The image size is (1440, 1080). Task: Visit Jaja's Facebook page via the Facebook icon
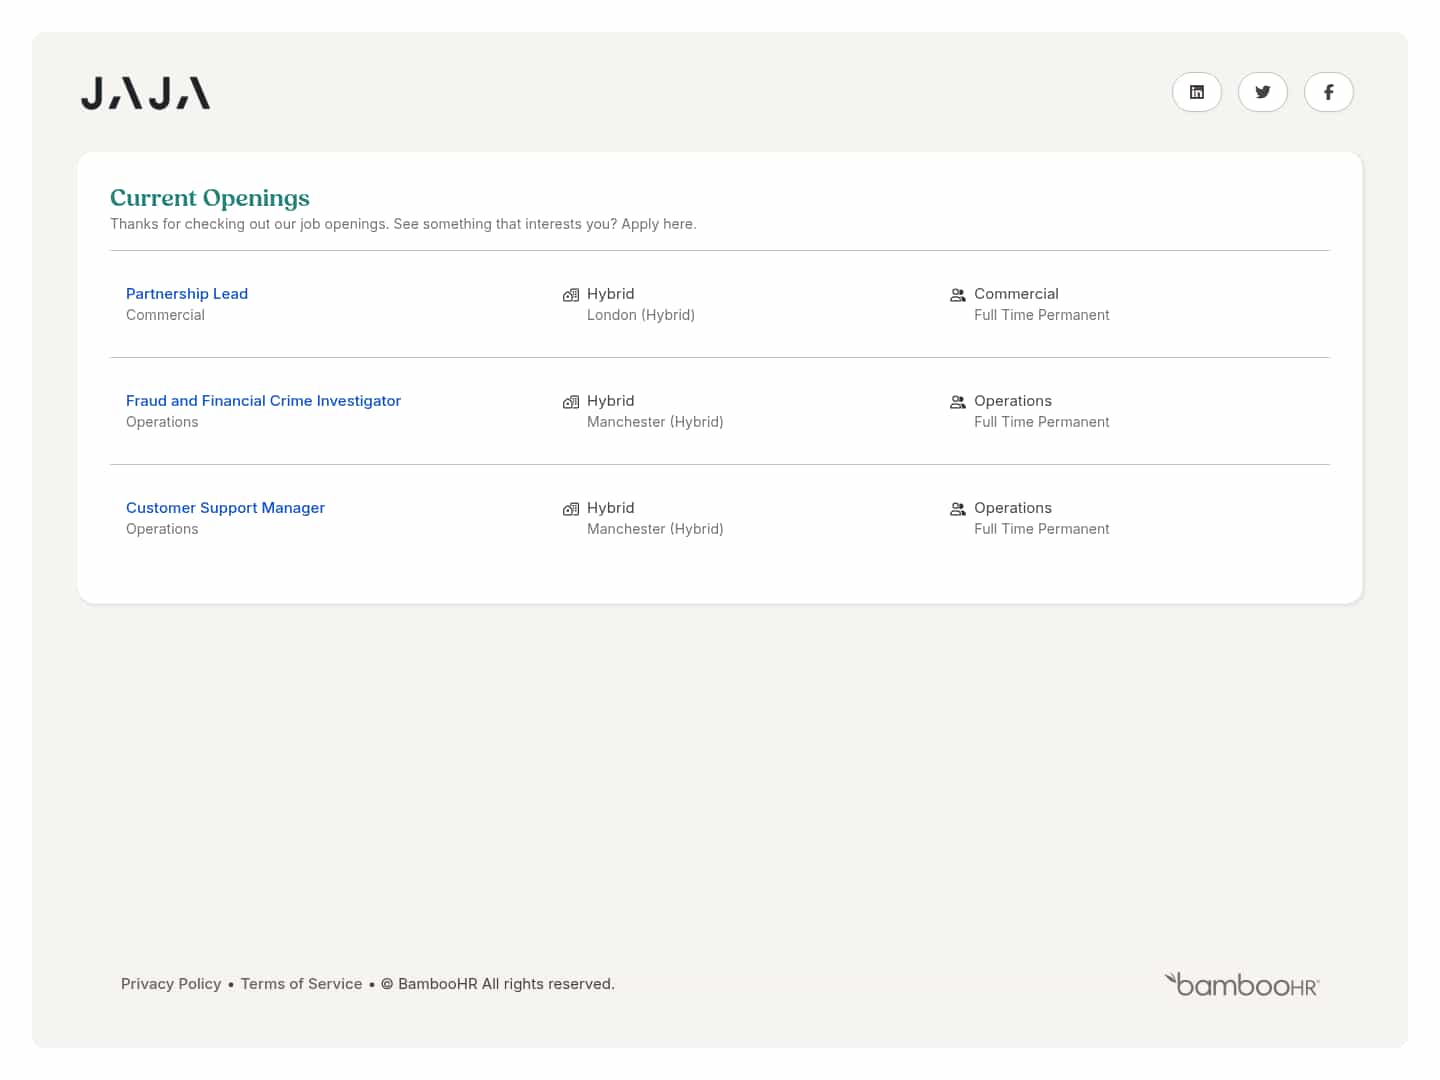coord(1329,92)
